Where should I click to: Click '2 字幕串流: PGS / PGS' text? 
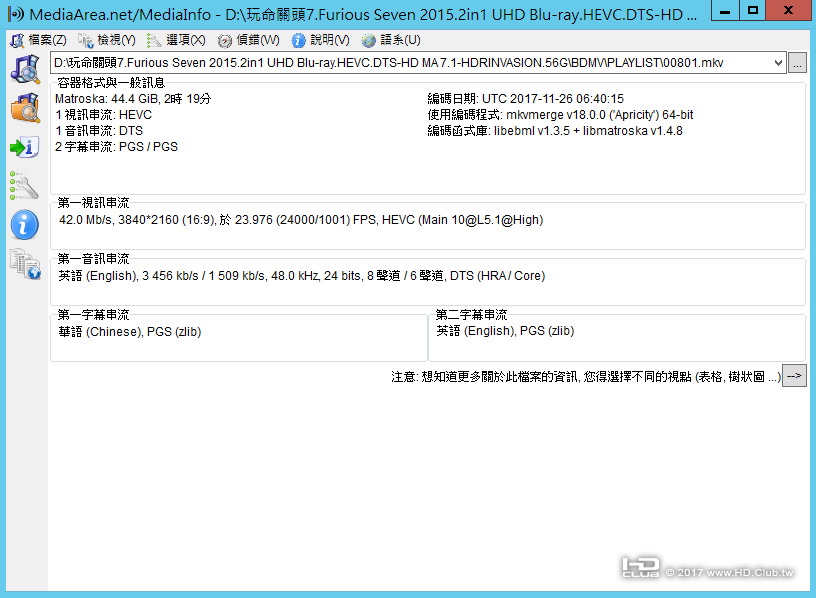(x=117, y=147)
